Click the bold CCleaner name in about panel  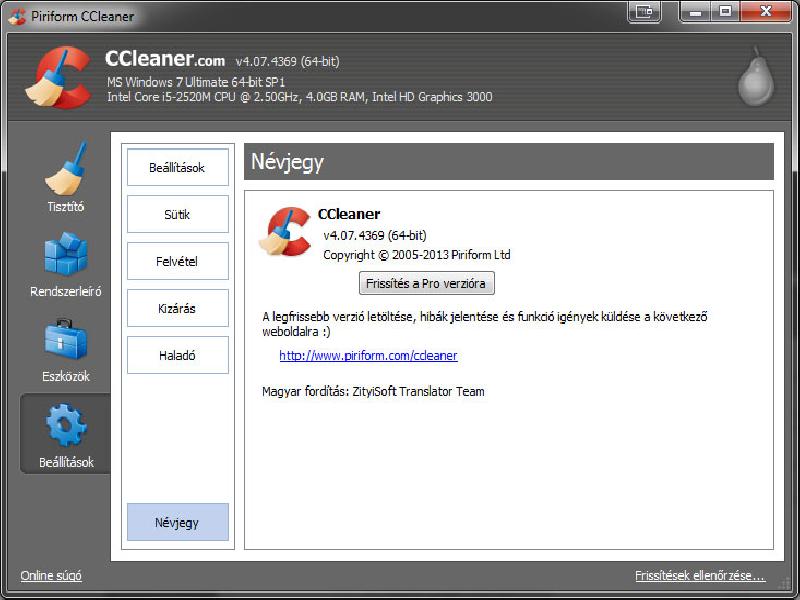pyautogui.click(x=349, y=214)
